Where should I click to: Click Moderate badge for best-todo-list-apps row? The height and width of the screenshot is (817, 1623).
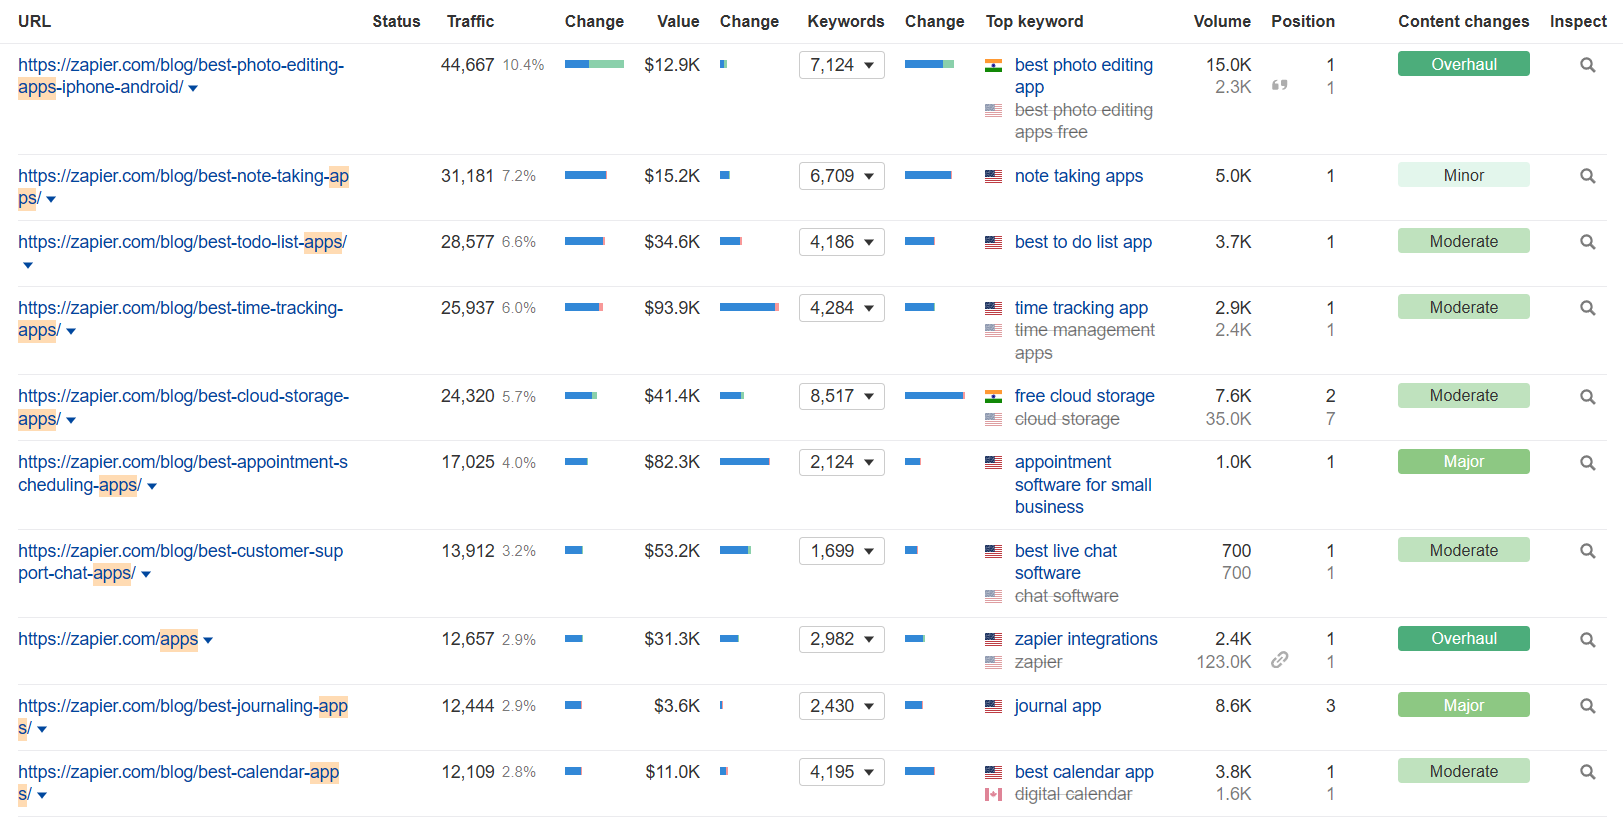[1463, 241]
